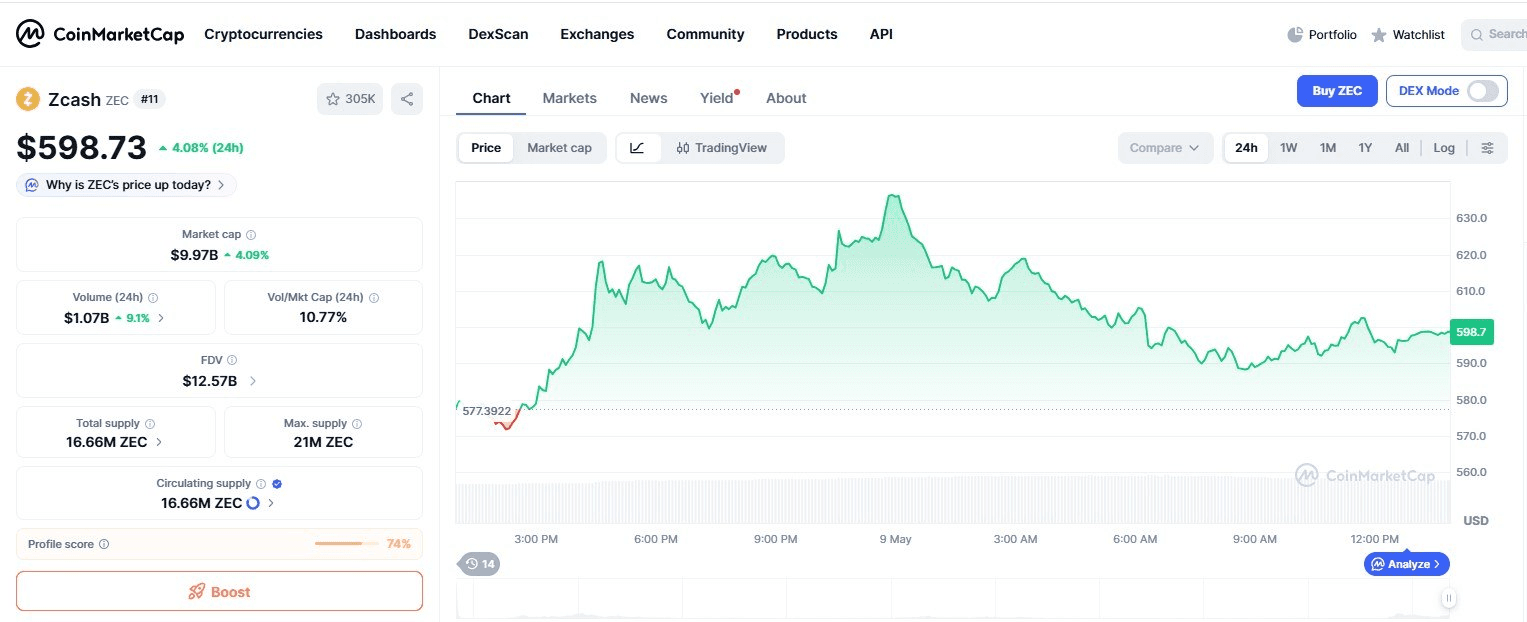1527x622 pixels.
Task: Click in the search field
Action: pyautogui.click(x=1494, y=34)
